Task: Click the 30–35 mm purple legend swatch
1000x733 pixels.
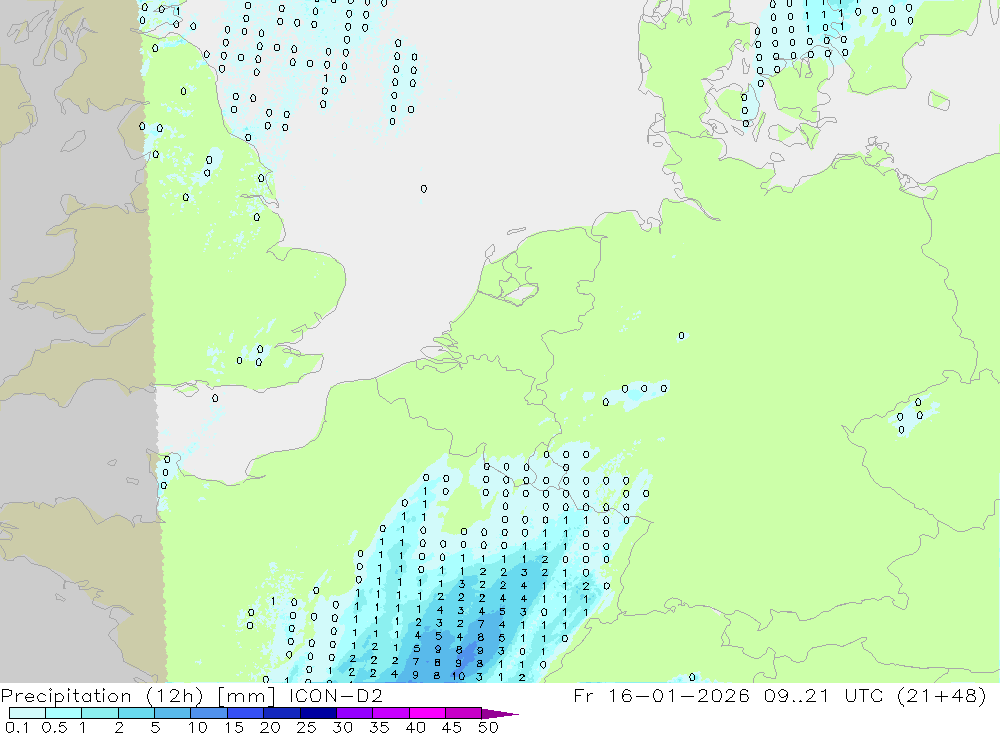Action: tap(354, 713)
